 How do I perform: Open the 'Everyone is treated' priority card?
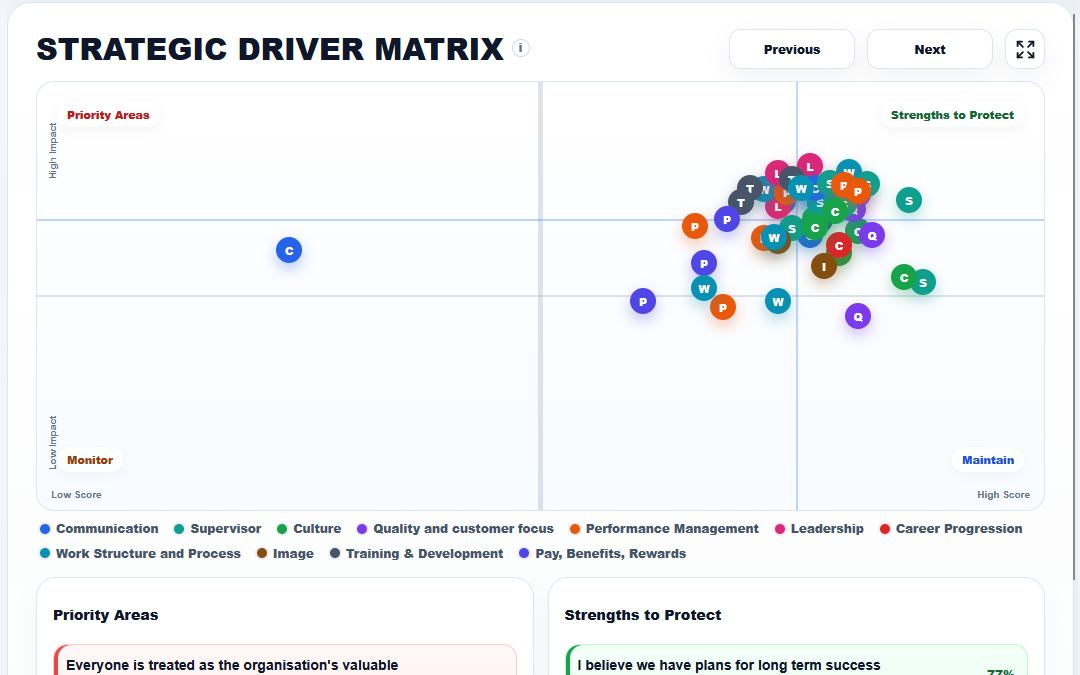pos(285,660)
